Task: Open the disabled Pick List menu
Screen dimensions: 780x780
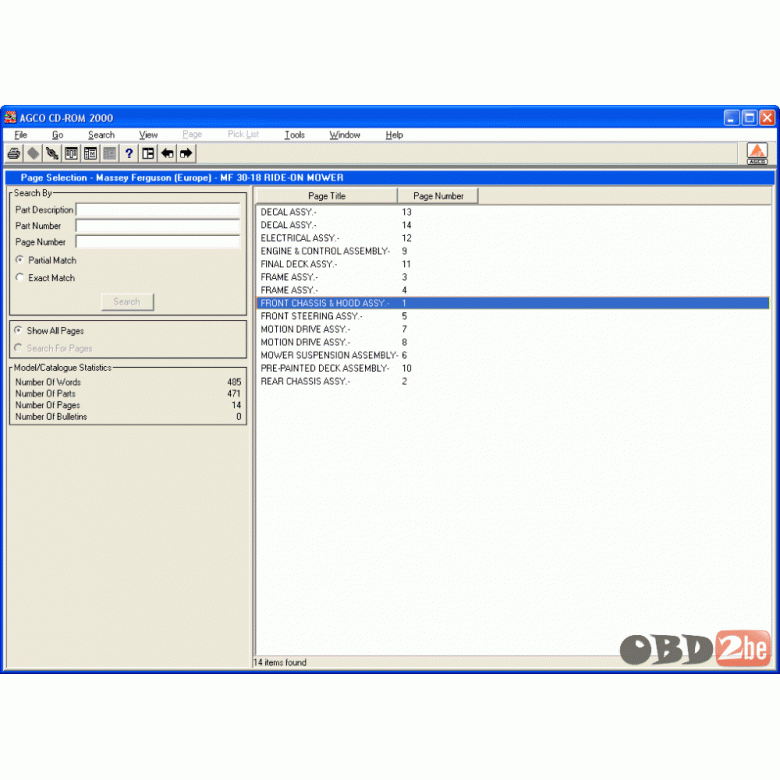Action: (243, 134)
